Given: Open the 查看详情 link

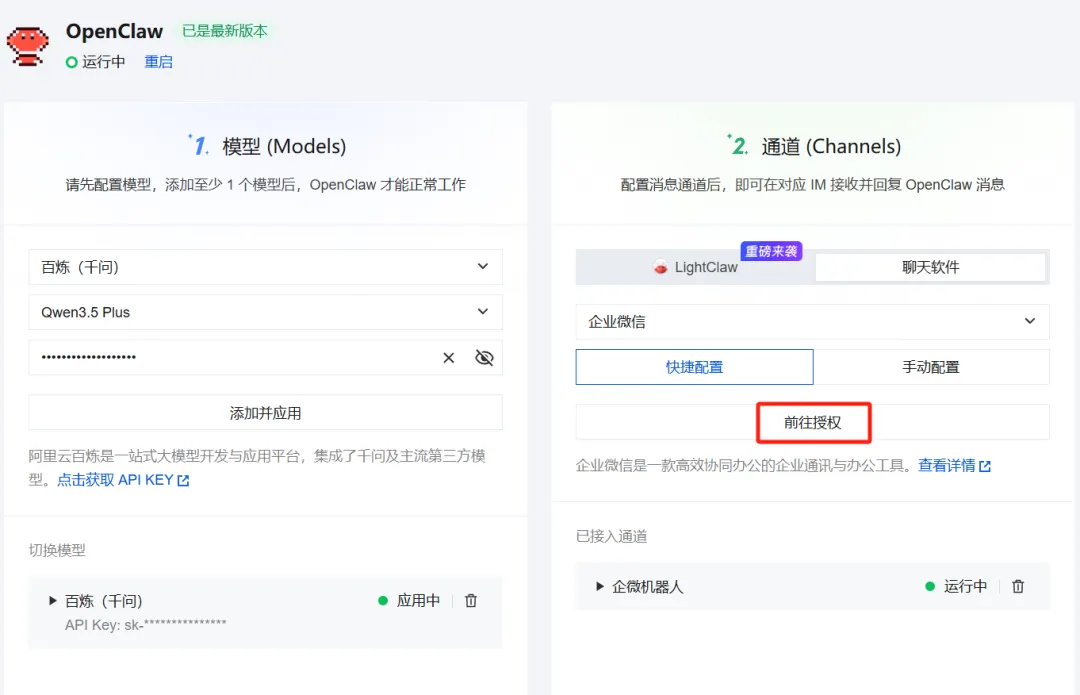Looking at the screenshot, I should pos(946,466).
